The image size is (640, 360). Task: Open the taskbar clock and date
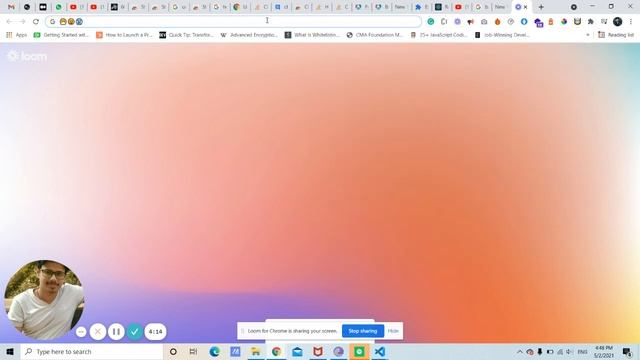[x=604, y=352]
